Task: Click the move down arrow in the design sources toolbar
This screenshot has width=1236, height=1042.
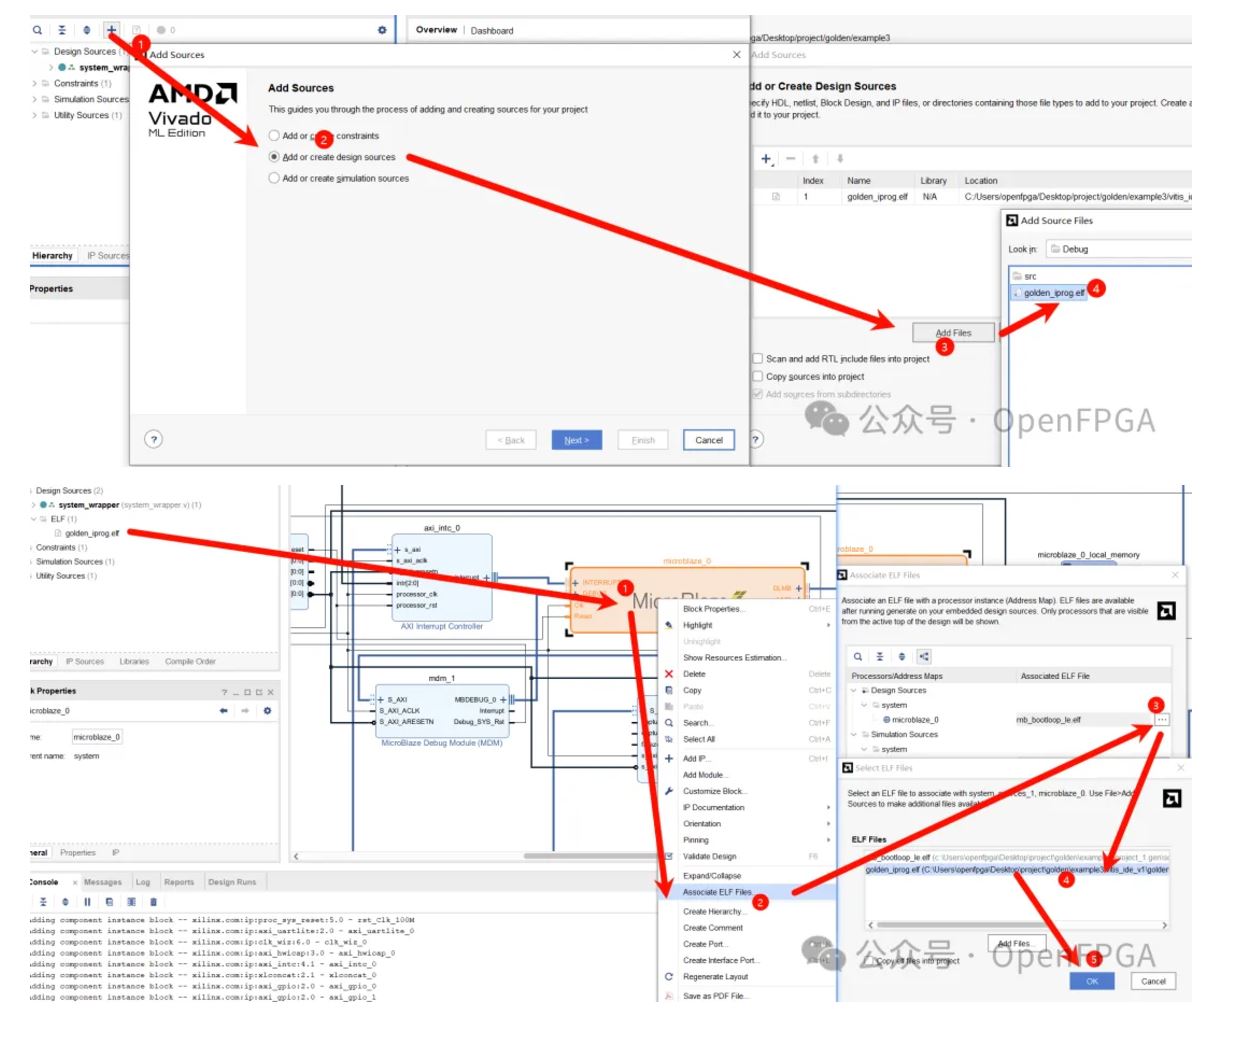Action: tap(840, 158)
